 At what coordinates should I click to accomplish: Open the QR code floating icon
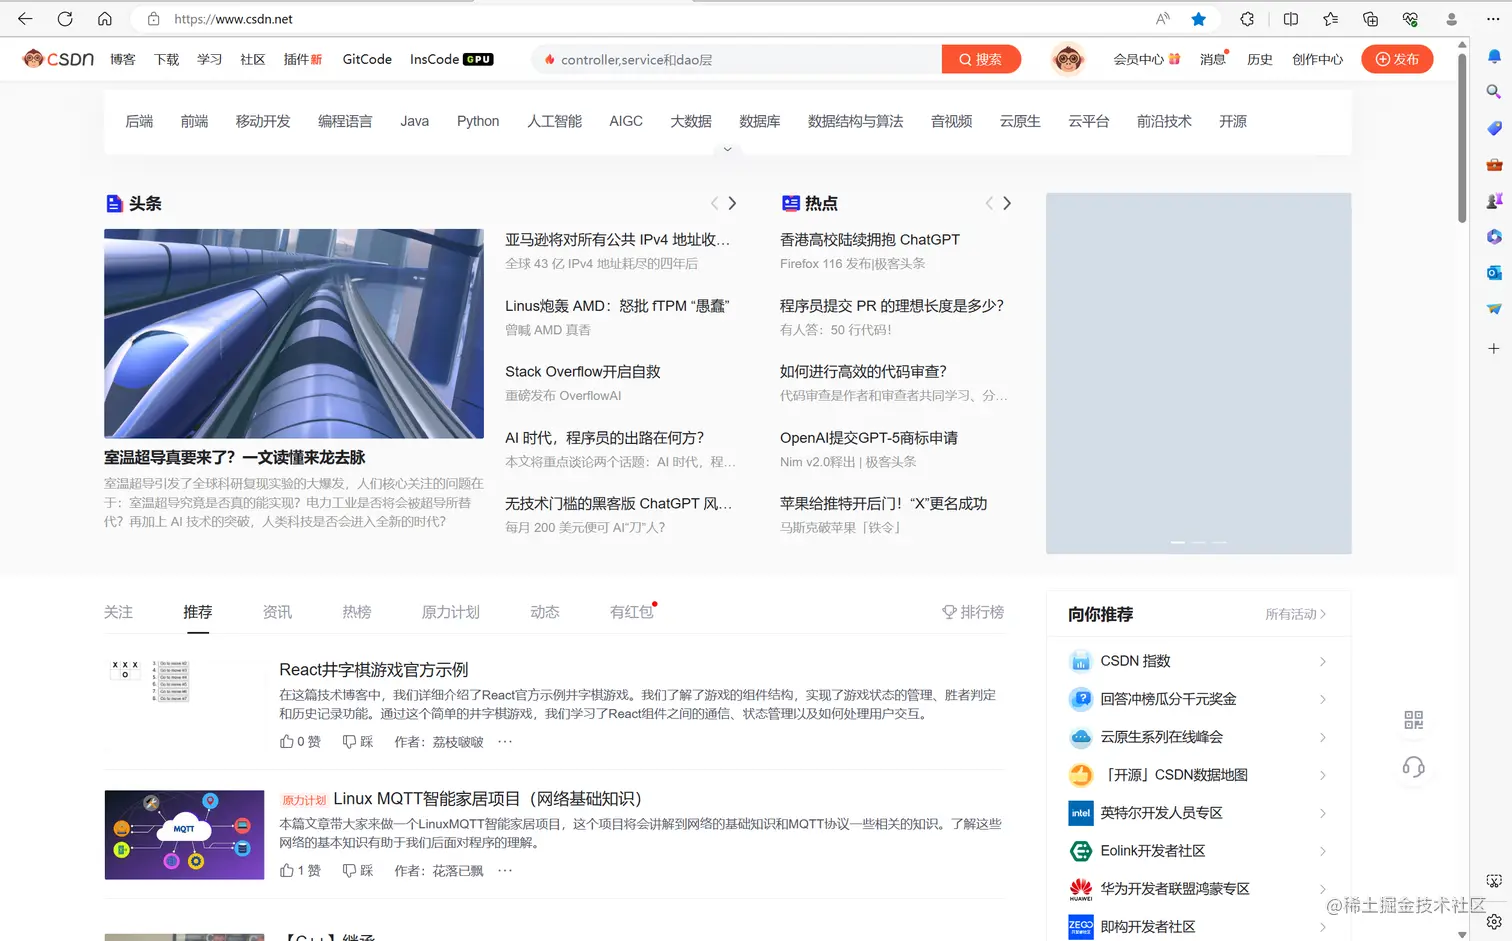tap(1413, 720)
